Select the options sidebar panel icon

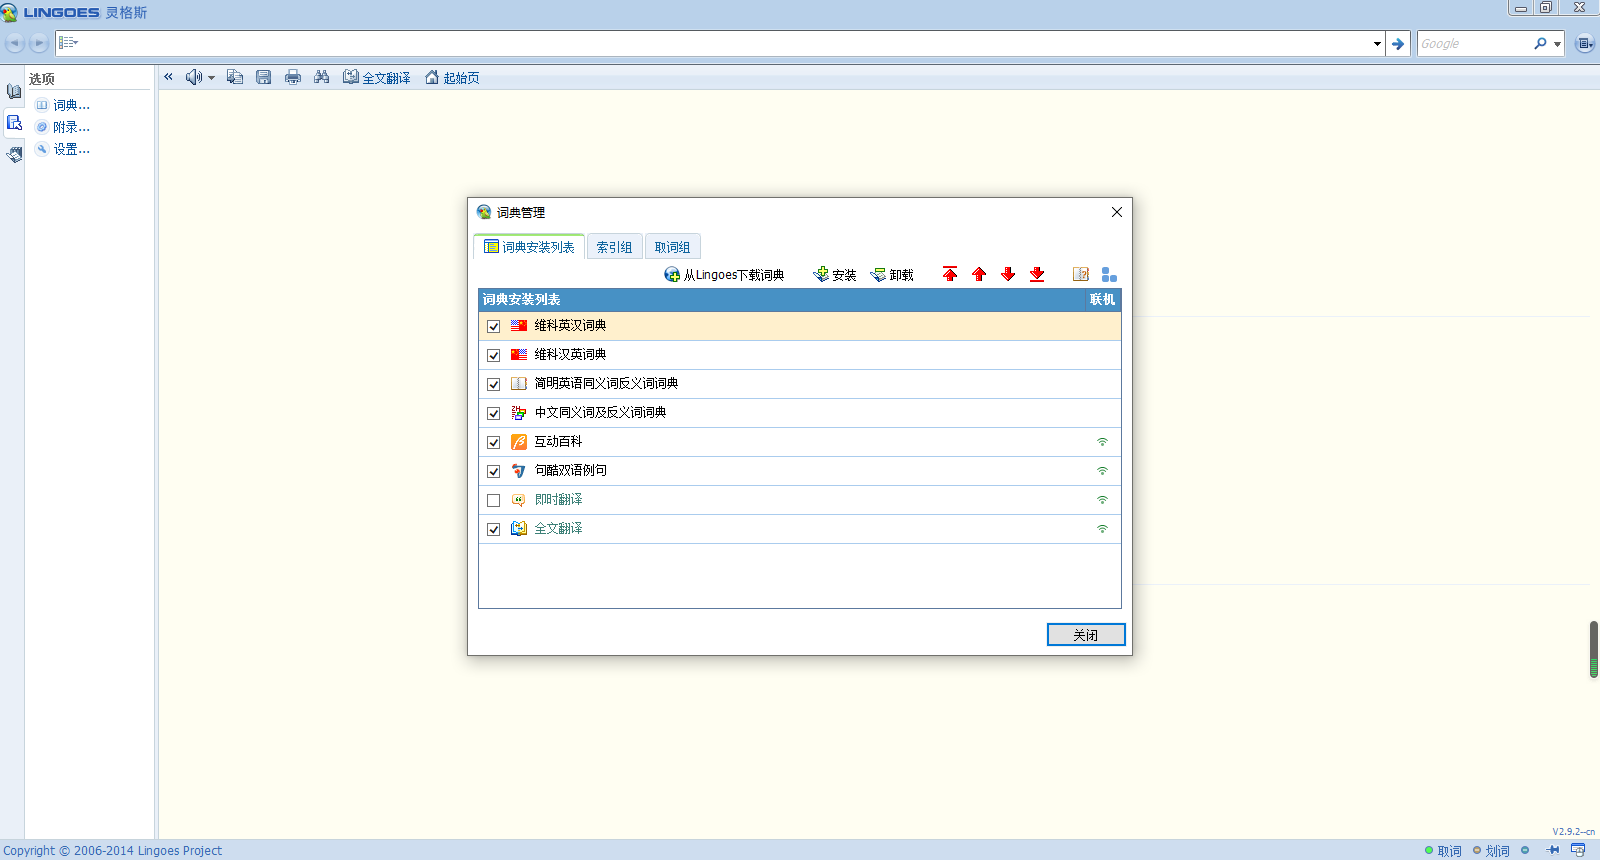14,123
